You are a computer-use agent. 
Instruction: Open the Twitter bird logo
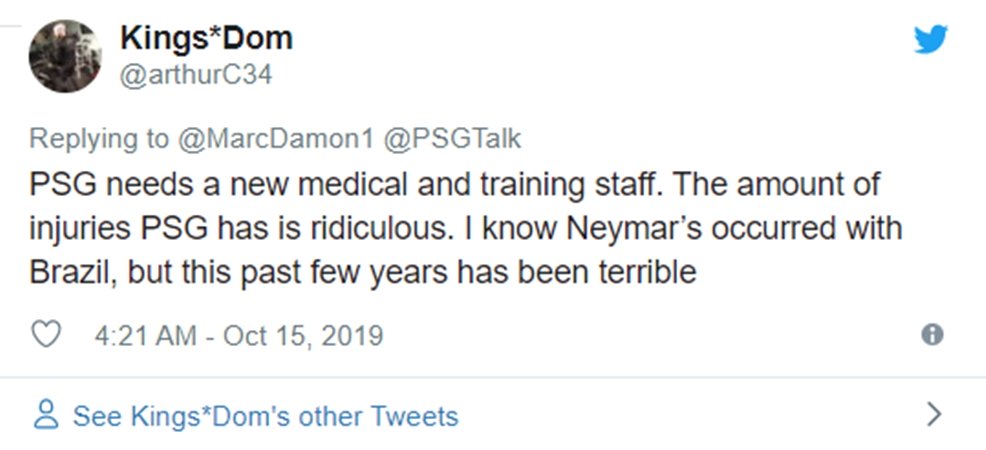[931, 40]
